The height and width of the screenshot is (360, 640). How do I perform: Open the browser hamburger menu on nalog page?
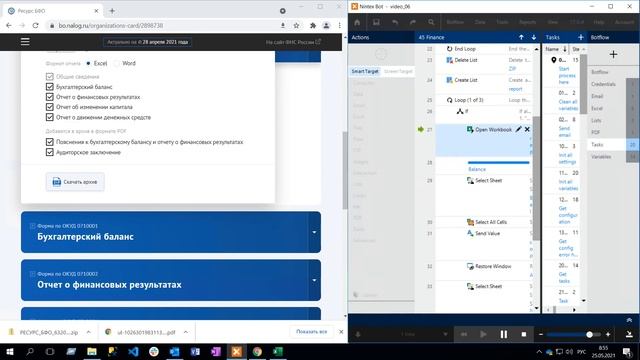click(x=25, y=42)
